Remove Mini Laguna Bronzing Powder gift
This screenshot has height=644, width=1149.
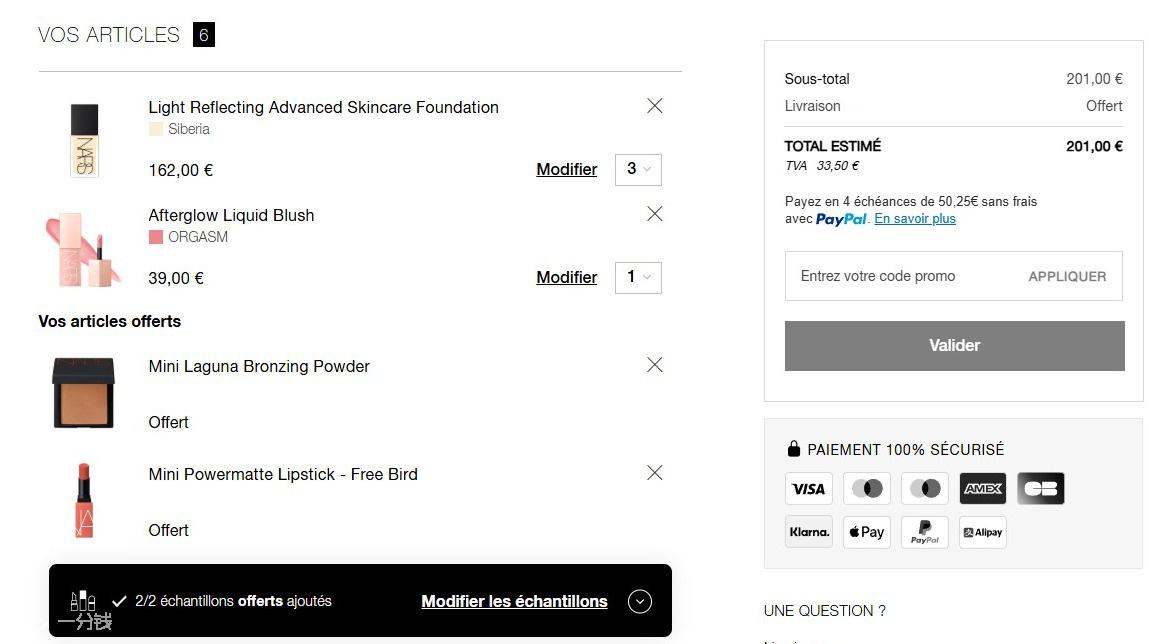click(654, 365)
